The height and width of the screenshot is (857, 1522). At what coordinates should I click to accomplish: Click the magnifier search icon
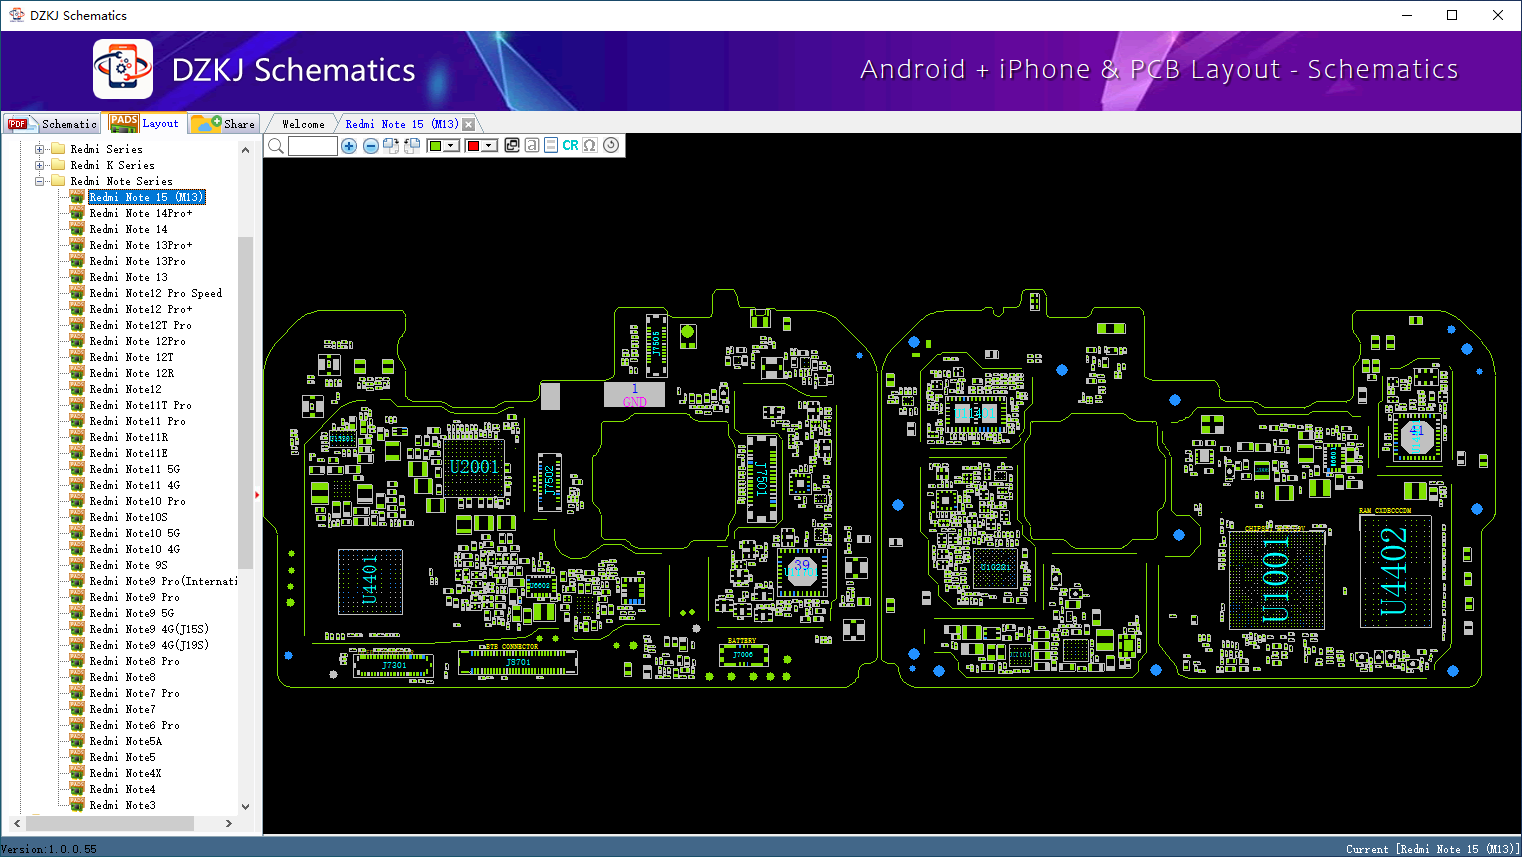click(275, 146)
